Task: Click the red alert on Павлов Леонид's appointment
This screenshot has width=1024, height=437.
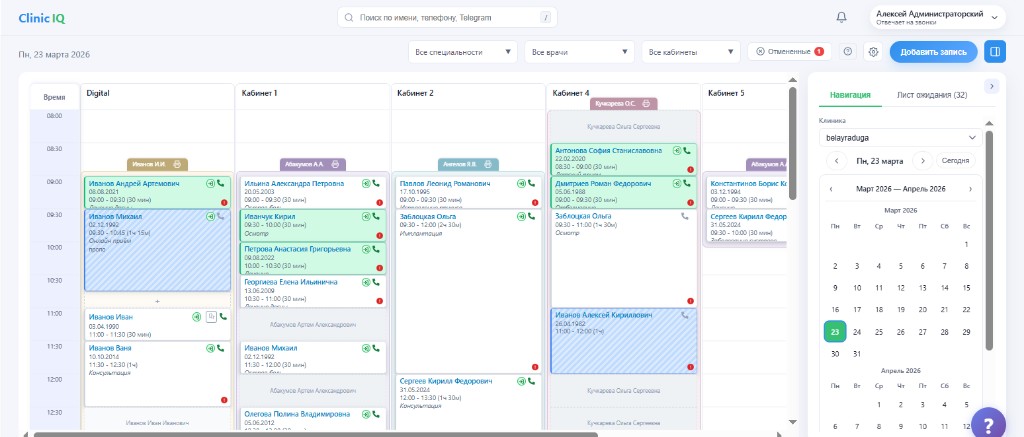Action: (535, 203)
